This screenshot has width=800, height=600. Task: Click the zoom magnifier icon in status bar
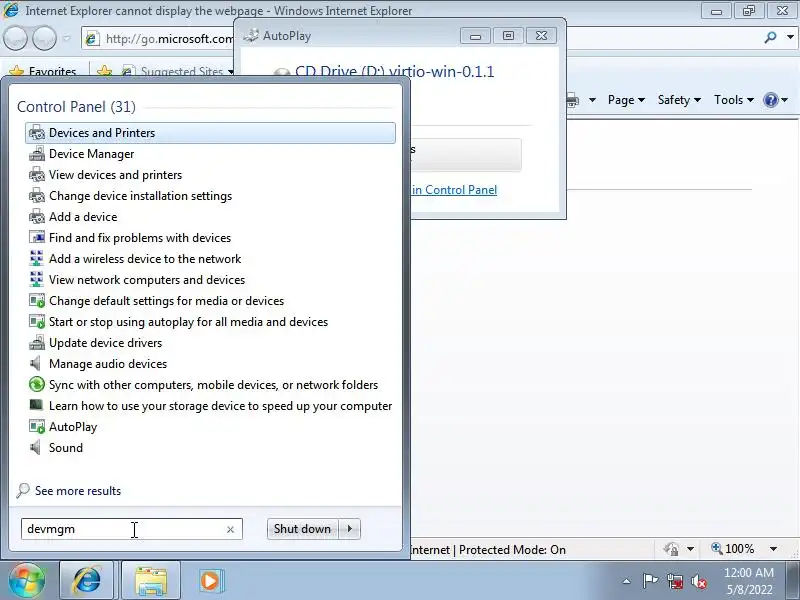717,548
